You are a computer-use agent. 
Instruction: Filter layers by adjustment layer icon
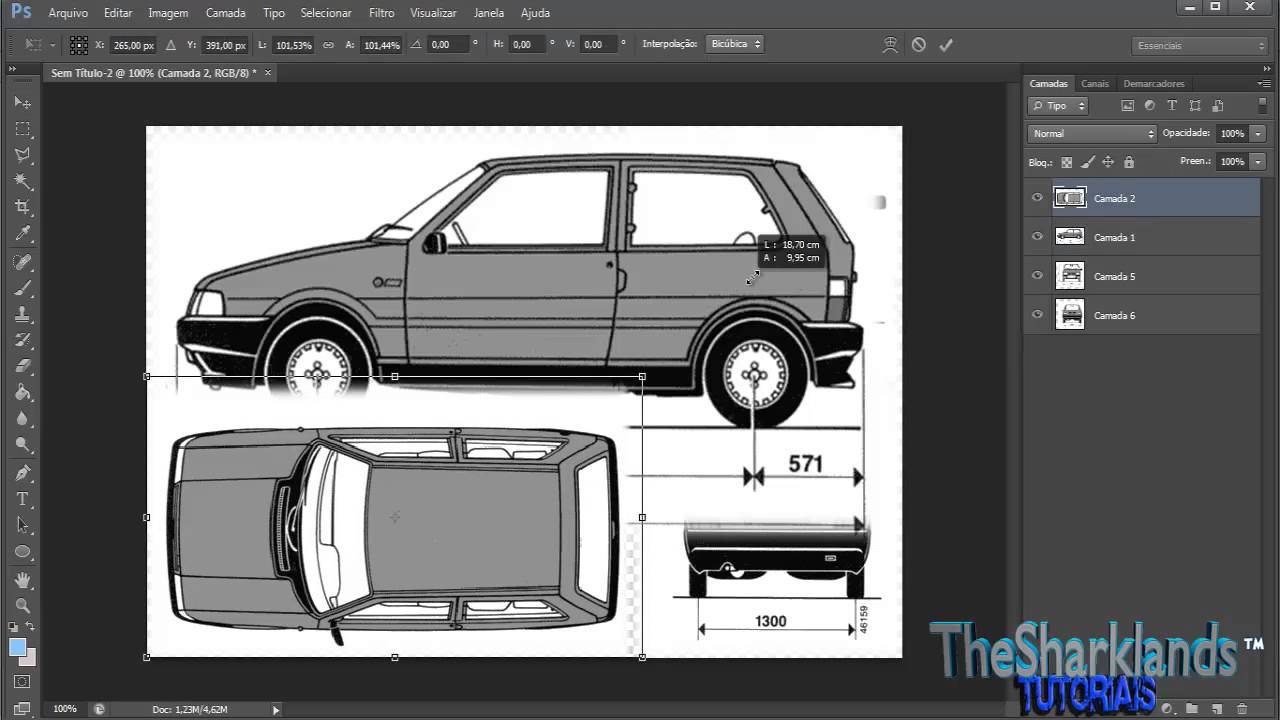[x=1150, y=105]
